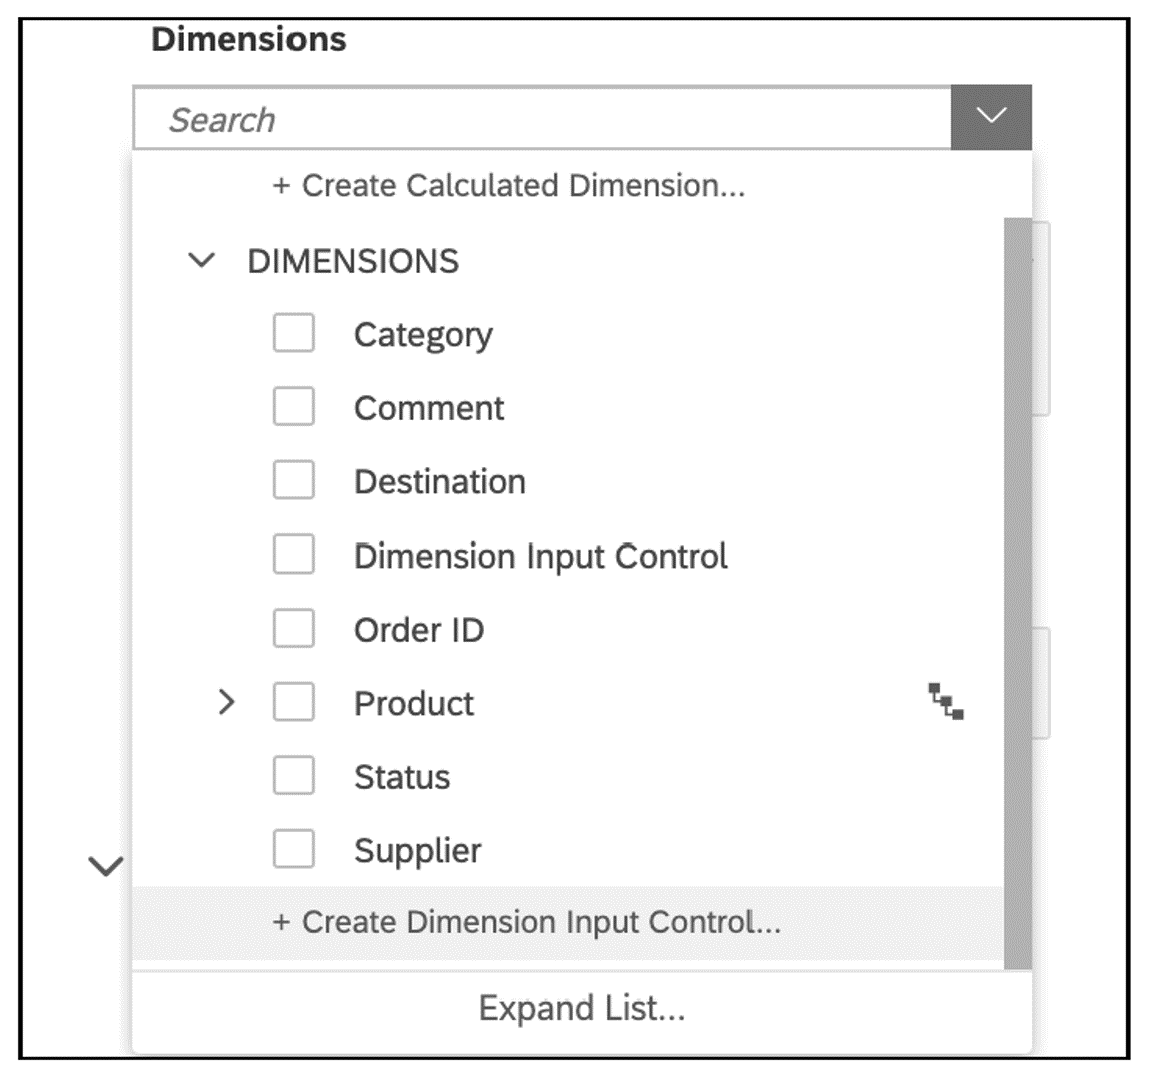Screen dimensions: 1150x1078
Task: Click Expand List at the bottom
Action: (x=583, y=1009)
